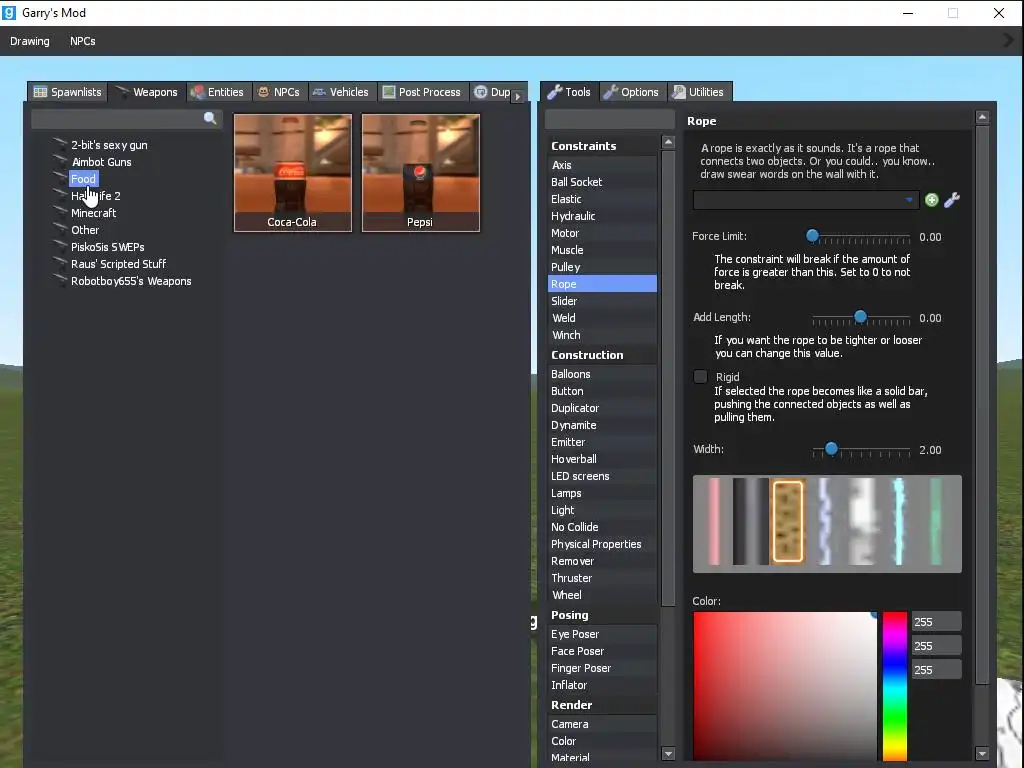The height and width of the screenshot is (768, 1024).
Task: Open the Vehicles tab
Action: 342,92
